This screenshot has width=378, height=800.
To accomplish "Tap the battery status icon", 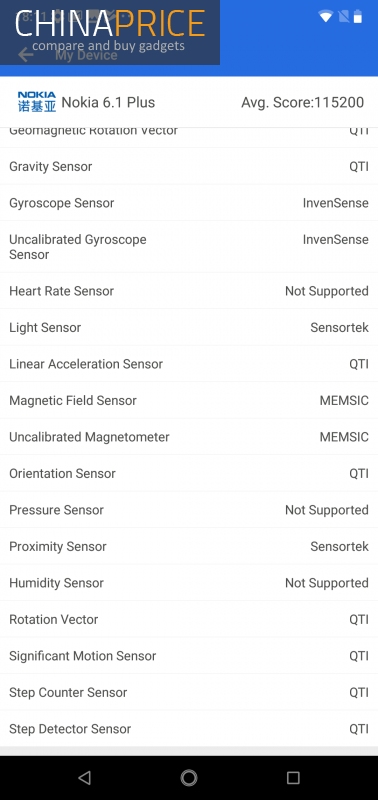I will tap(358, 16).
